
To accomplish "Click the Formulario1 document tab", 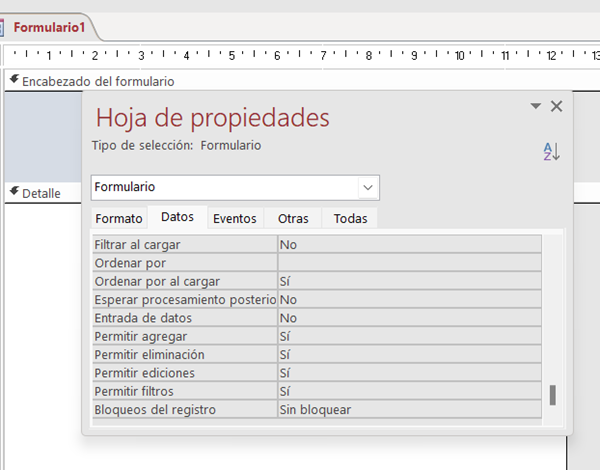I will [x=48, y=27].
